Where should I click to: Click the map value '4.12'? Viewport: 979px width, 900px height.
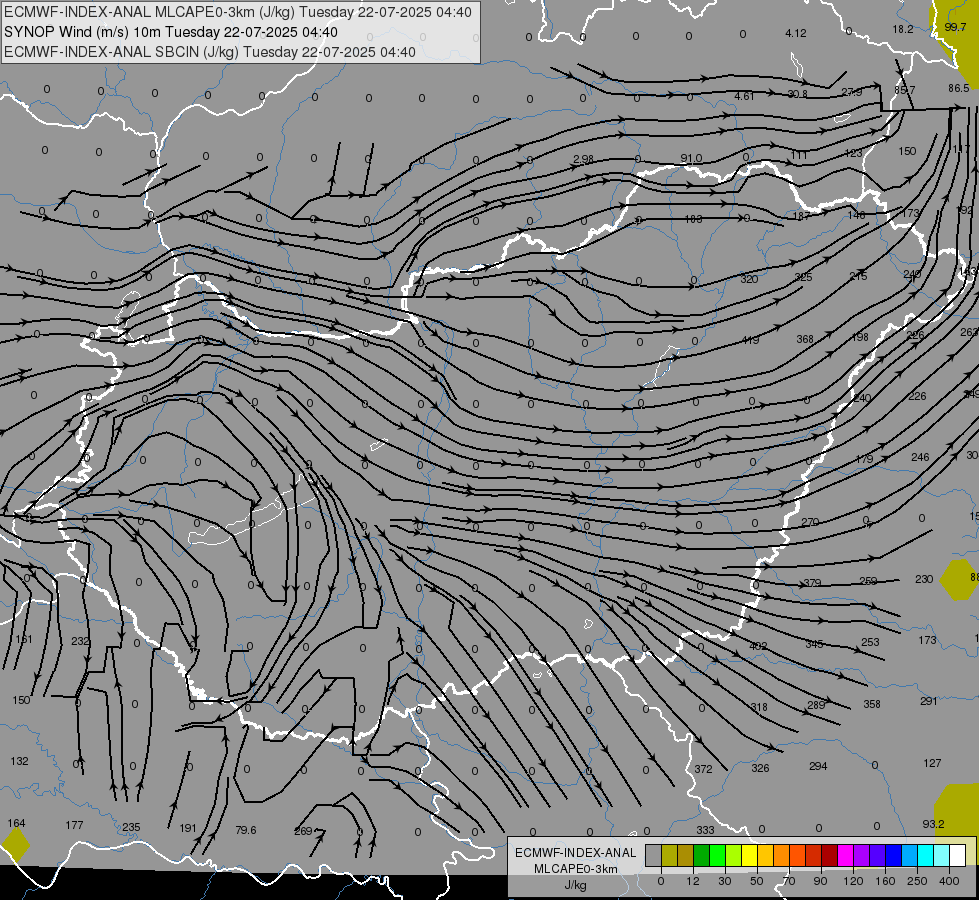tap(795, 33)
